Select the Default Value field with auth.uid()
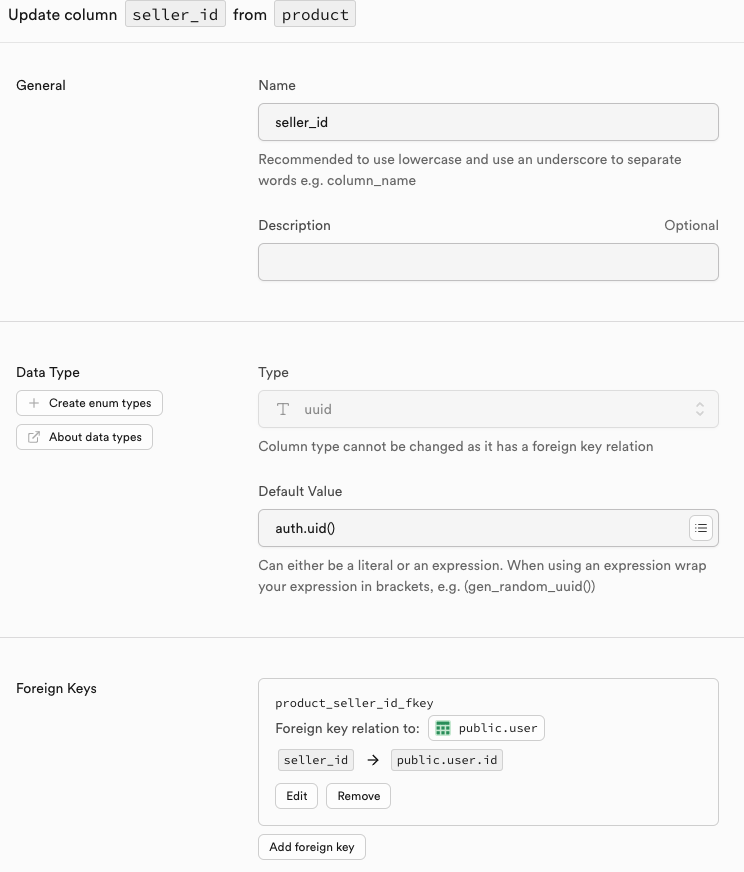The width and height of the screenshot is (744, 872). coord(470,527)
